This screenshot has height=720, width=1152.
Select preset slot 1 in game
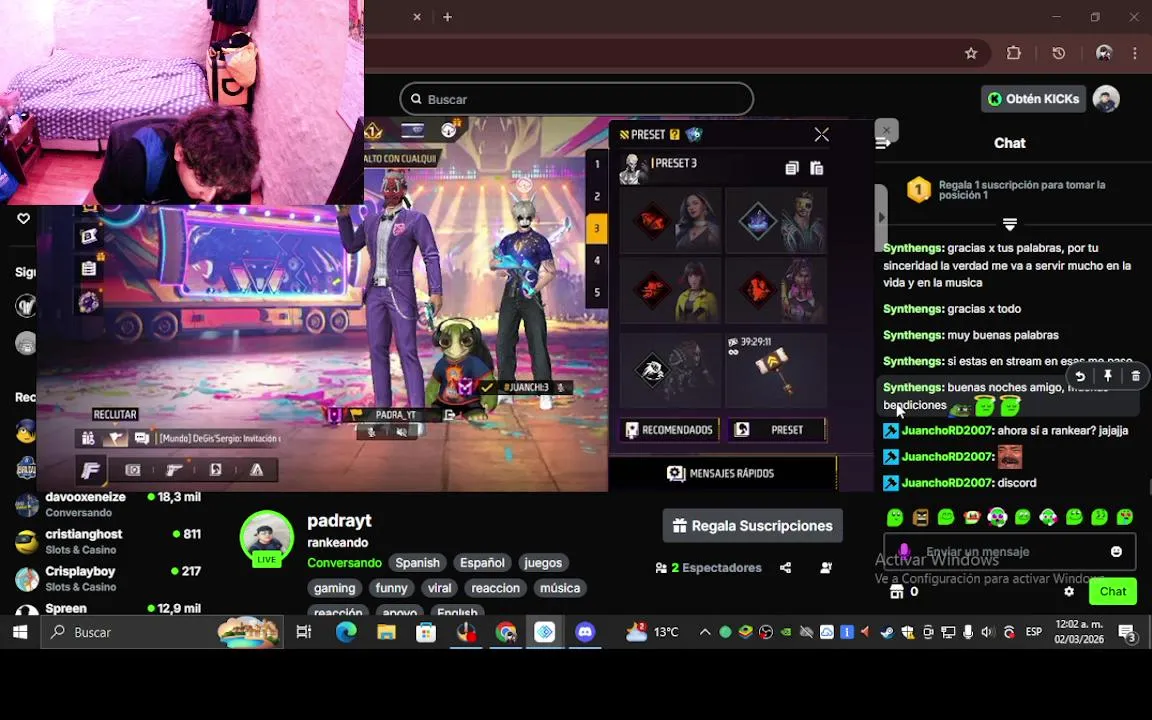pos(597,165)
